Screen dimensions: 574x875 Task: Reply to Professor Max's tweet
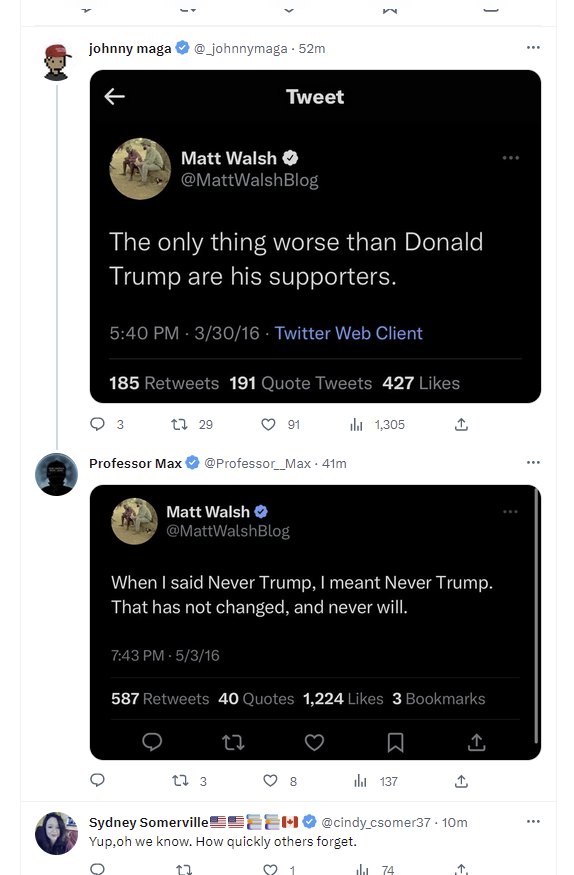pos(98,781)
